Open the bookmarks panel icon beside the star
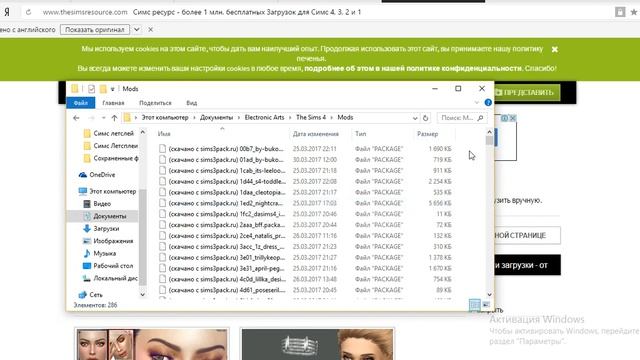Image resolution: width=640 pixels, height=360 pixels. point(620,12)
